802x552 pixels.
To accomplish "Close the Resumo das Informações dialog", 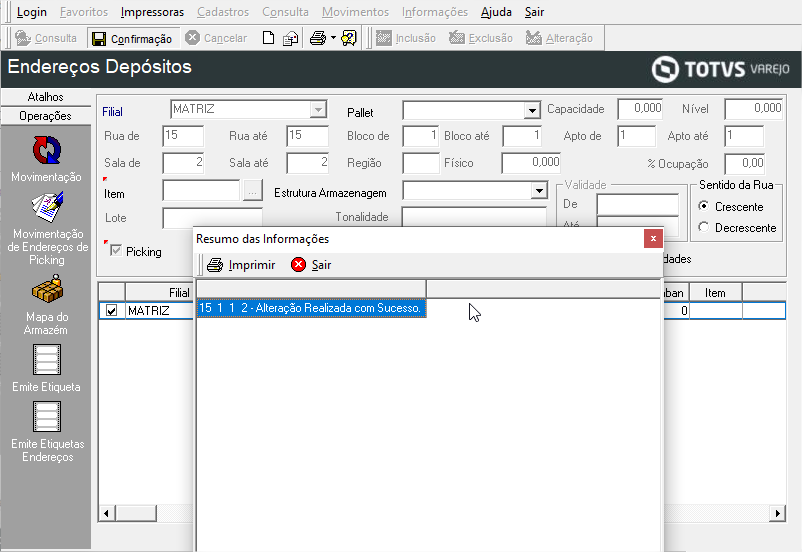I will point(653,238).
